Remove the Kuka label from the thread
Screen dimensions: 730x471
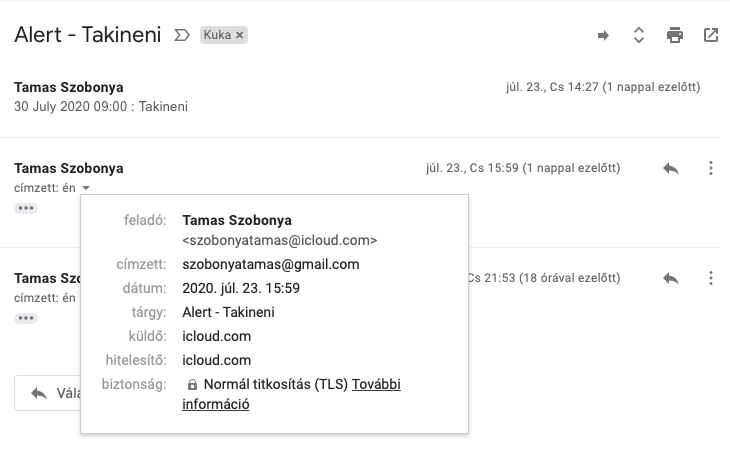[x=240, y=35]
